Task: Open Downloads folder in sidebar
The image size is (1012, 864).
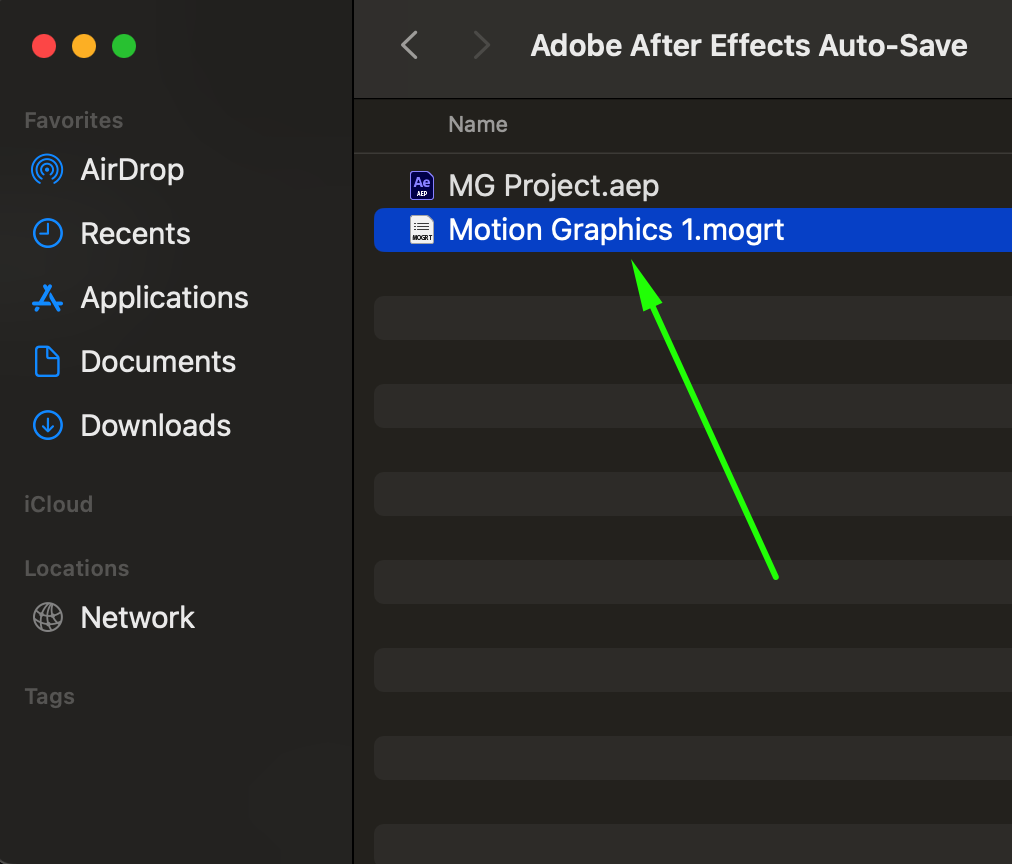Action: 155,426
